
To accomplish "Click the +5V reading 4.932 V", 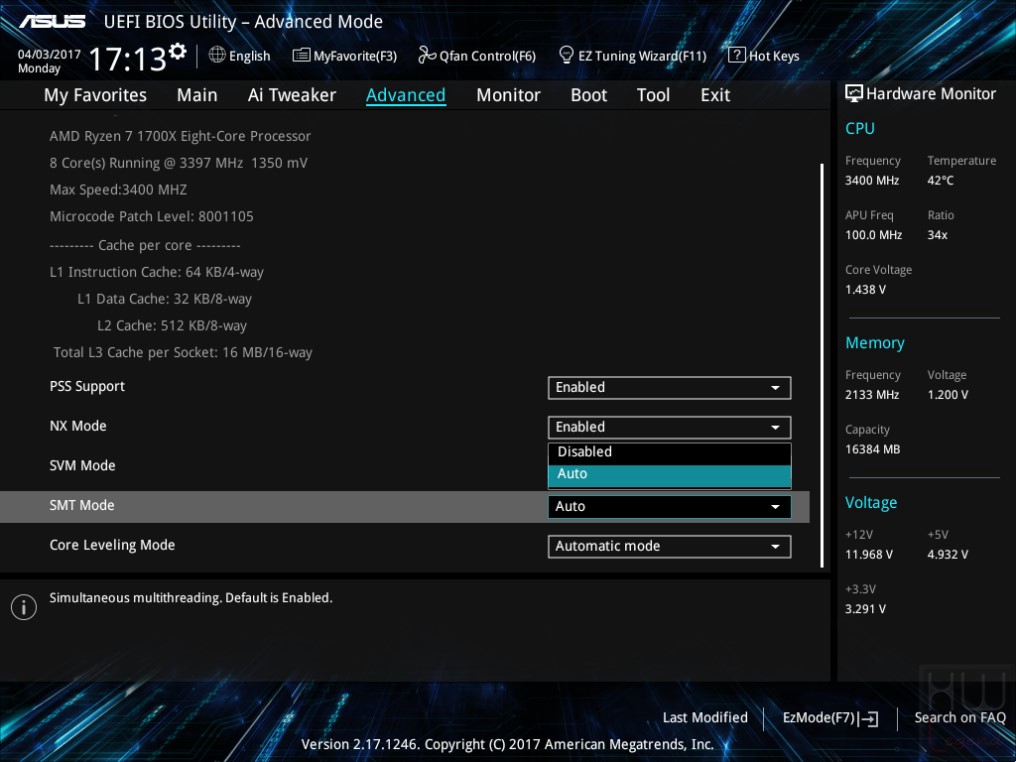I will tap(947, 554).
